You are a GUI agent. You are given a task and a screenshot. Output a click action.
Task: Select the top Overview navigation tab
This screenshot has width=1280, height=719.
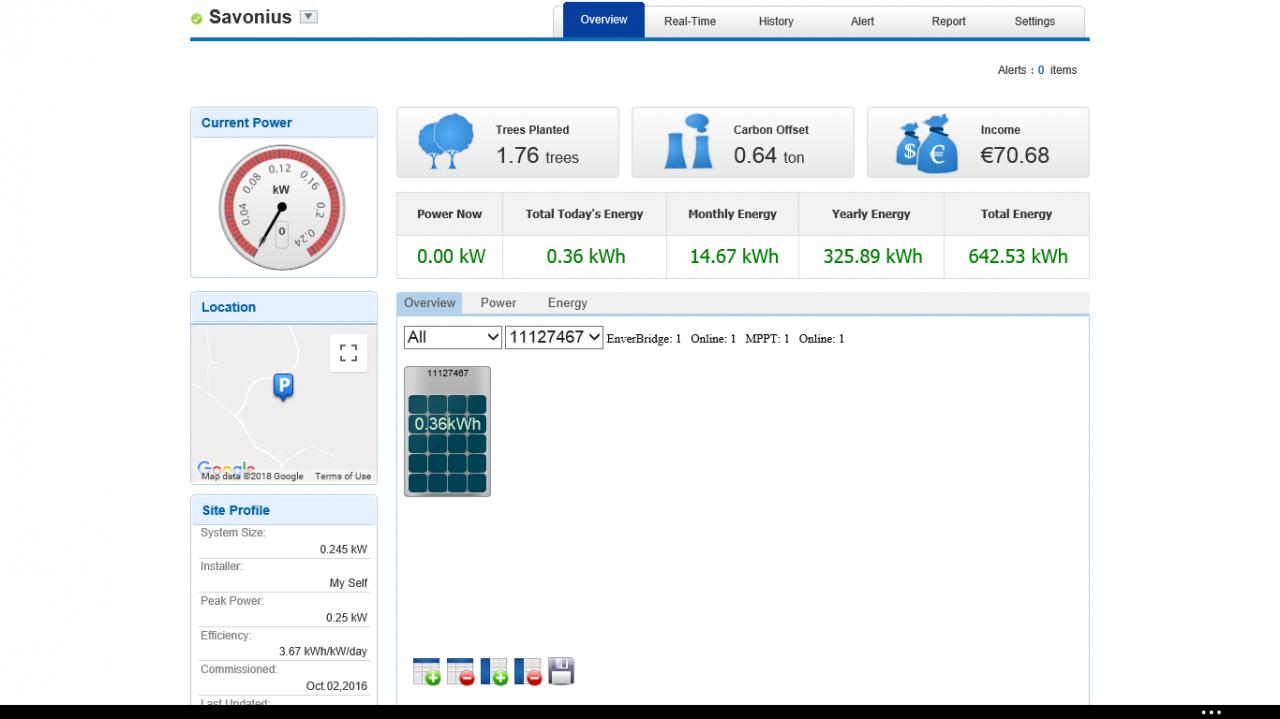pyautogui.click(x=604, y=20)
